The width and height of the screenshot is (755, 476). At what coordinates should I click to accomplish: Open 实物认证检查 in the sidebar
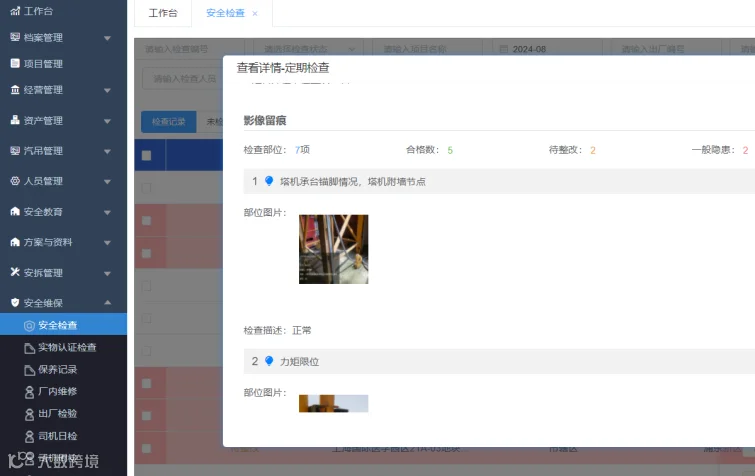[x=67, y=347]
